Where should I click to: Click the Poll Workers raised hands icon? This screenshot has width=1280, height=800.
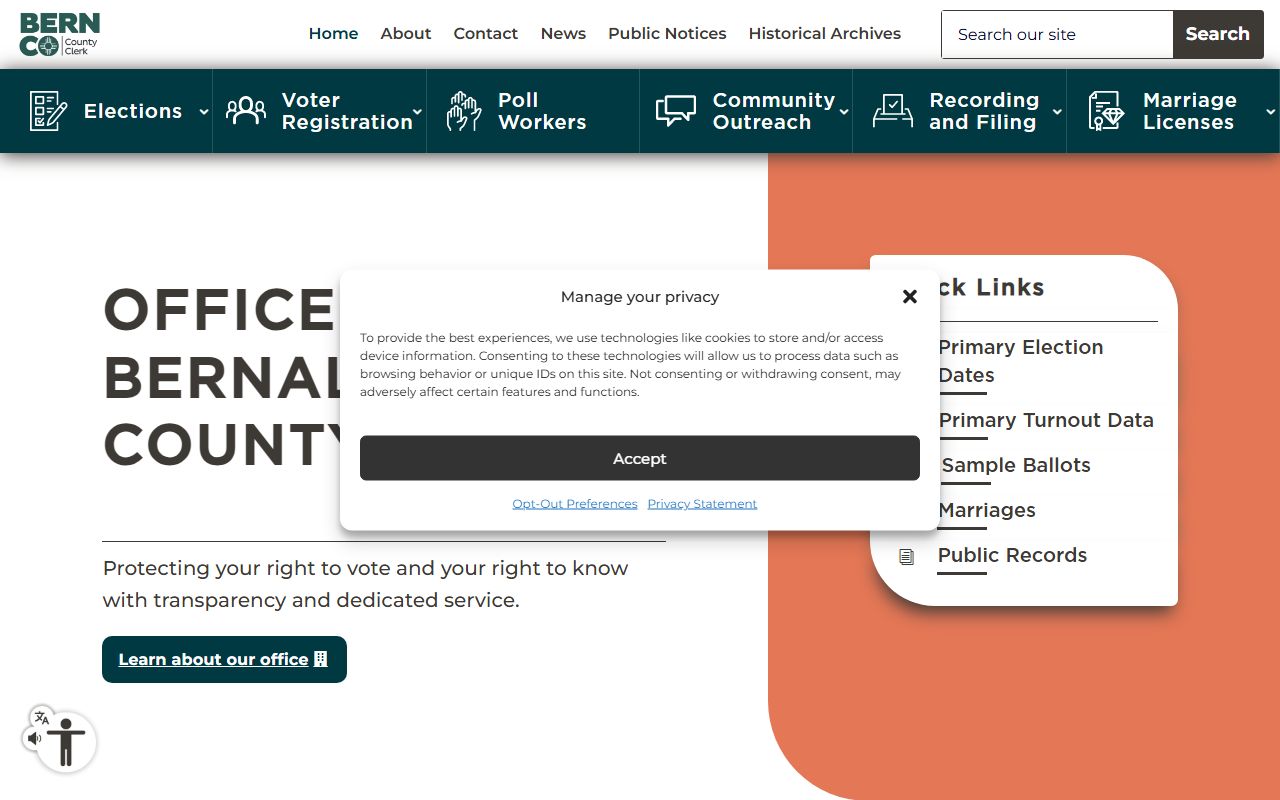(463, 111)
